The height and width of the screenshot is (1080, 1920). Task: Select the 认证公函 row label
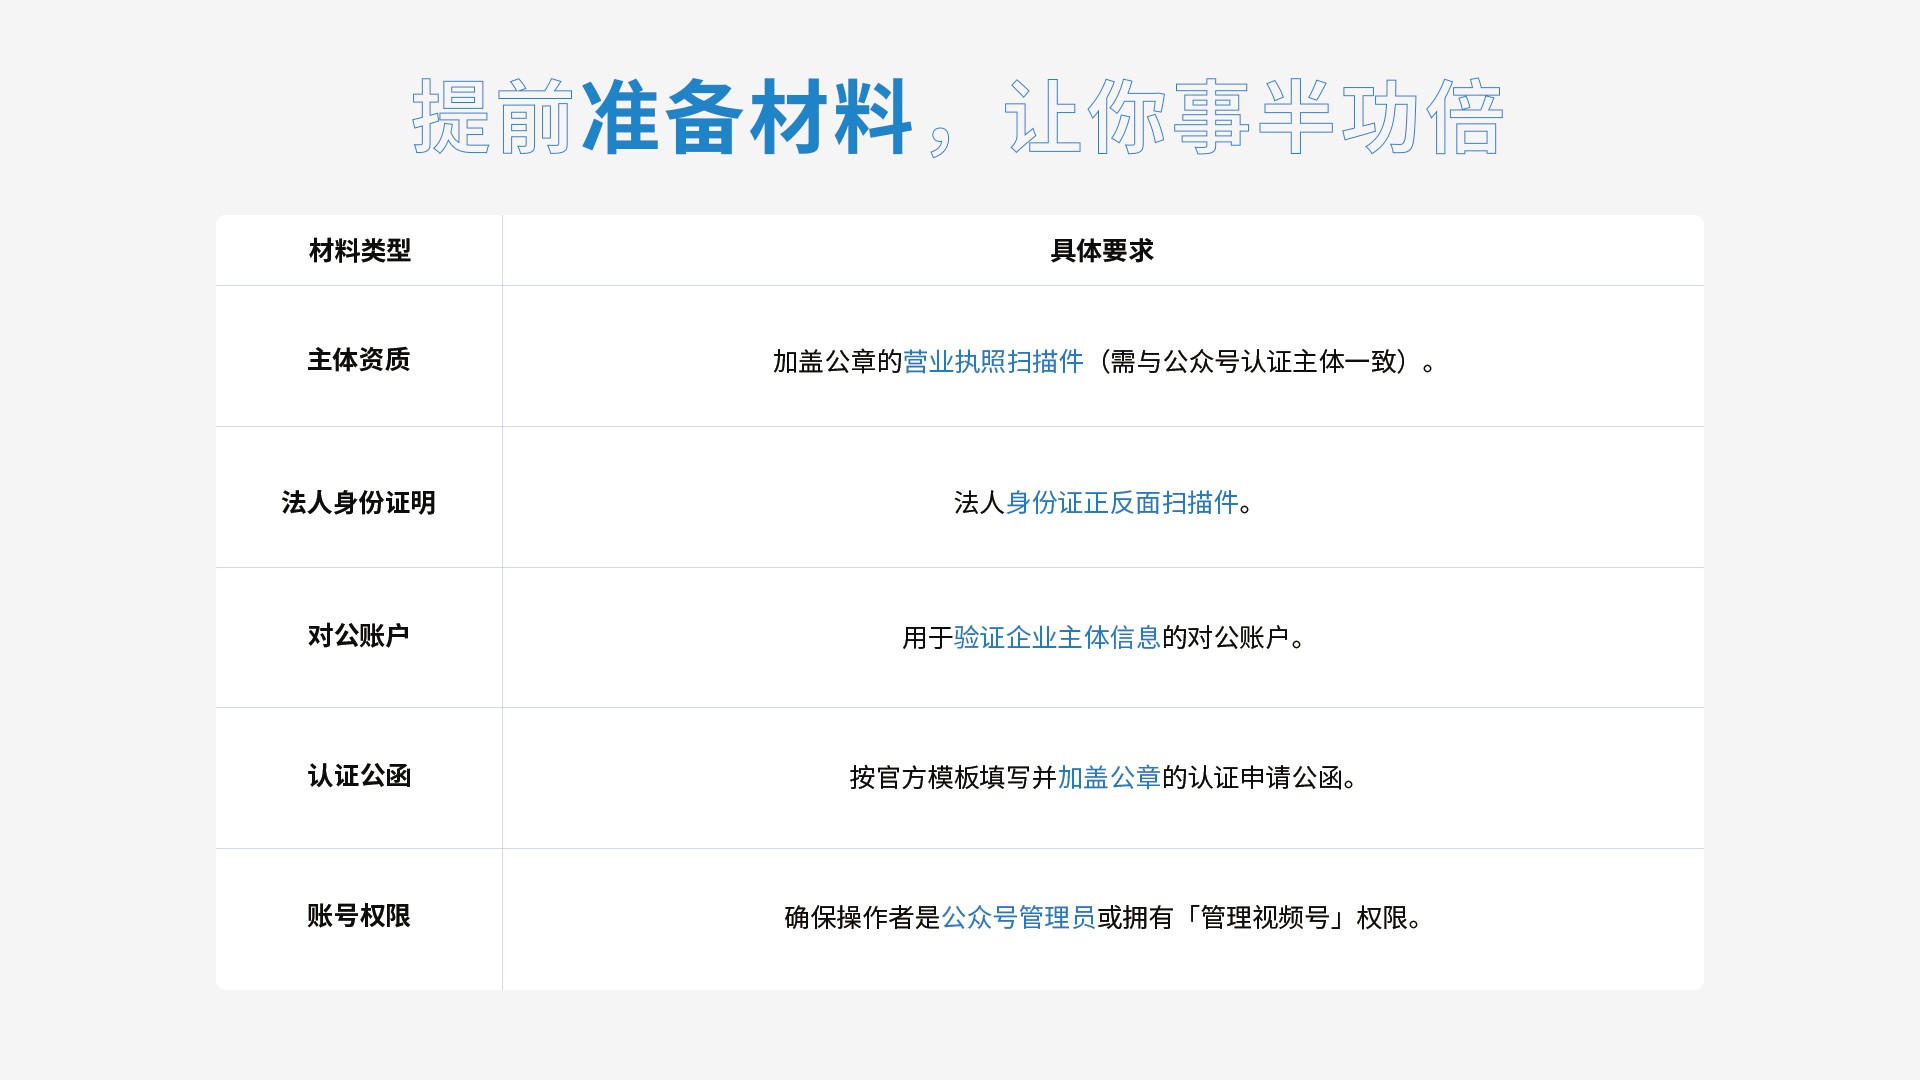[359, 776]
